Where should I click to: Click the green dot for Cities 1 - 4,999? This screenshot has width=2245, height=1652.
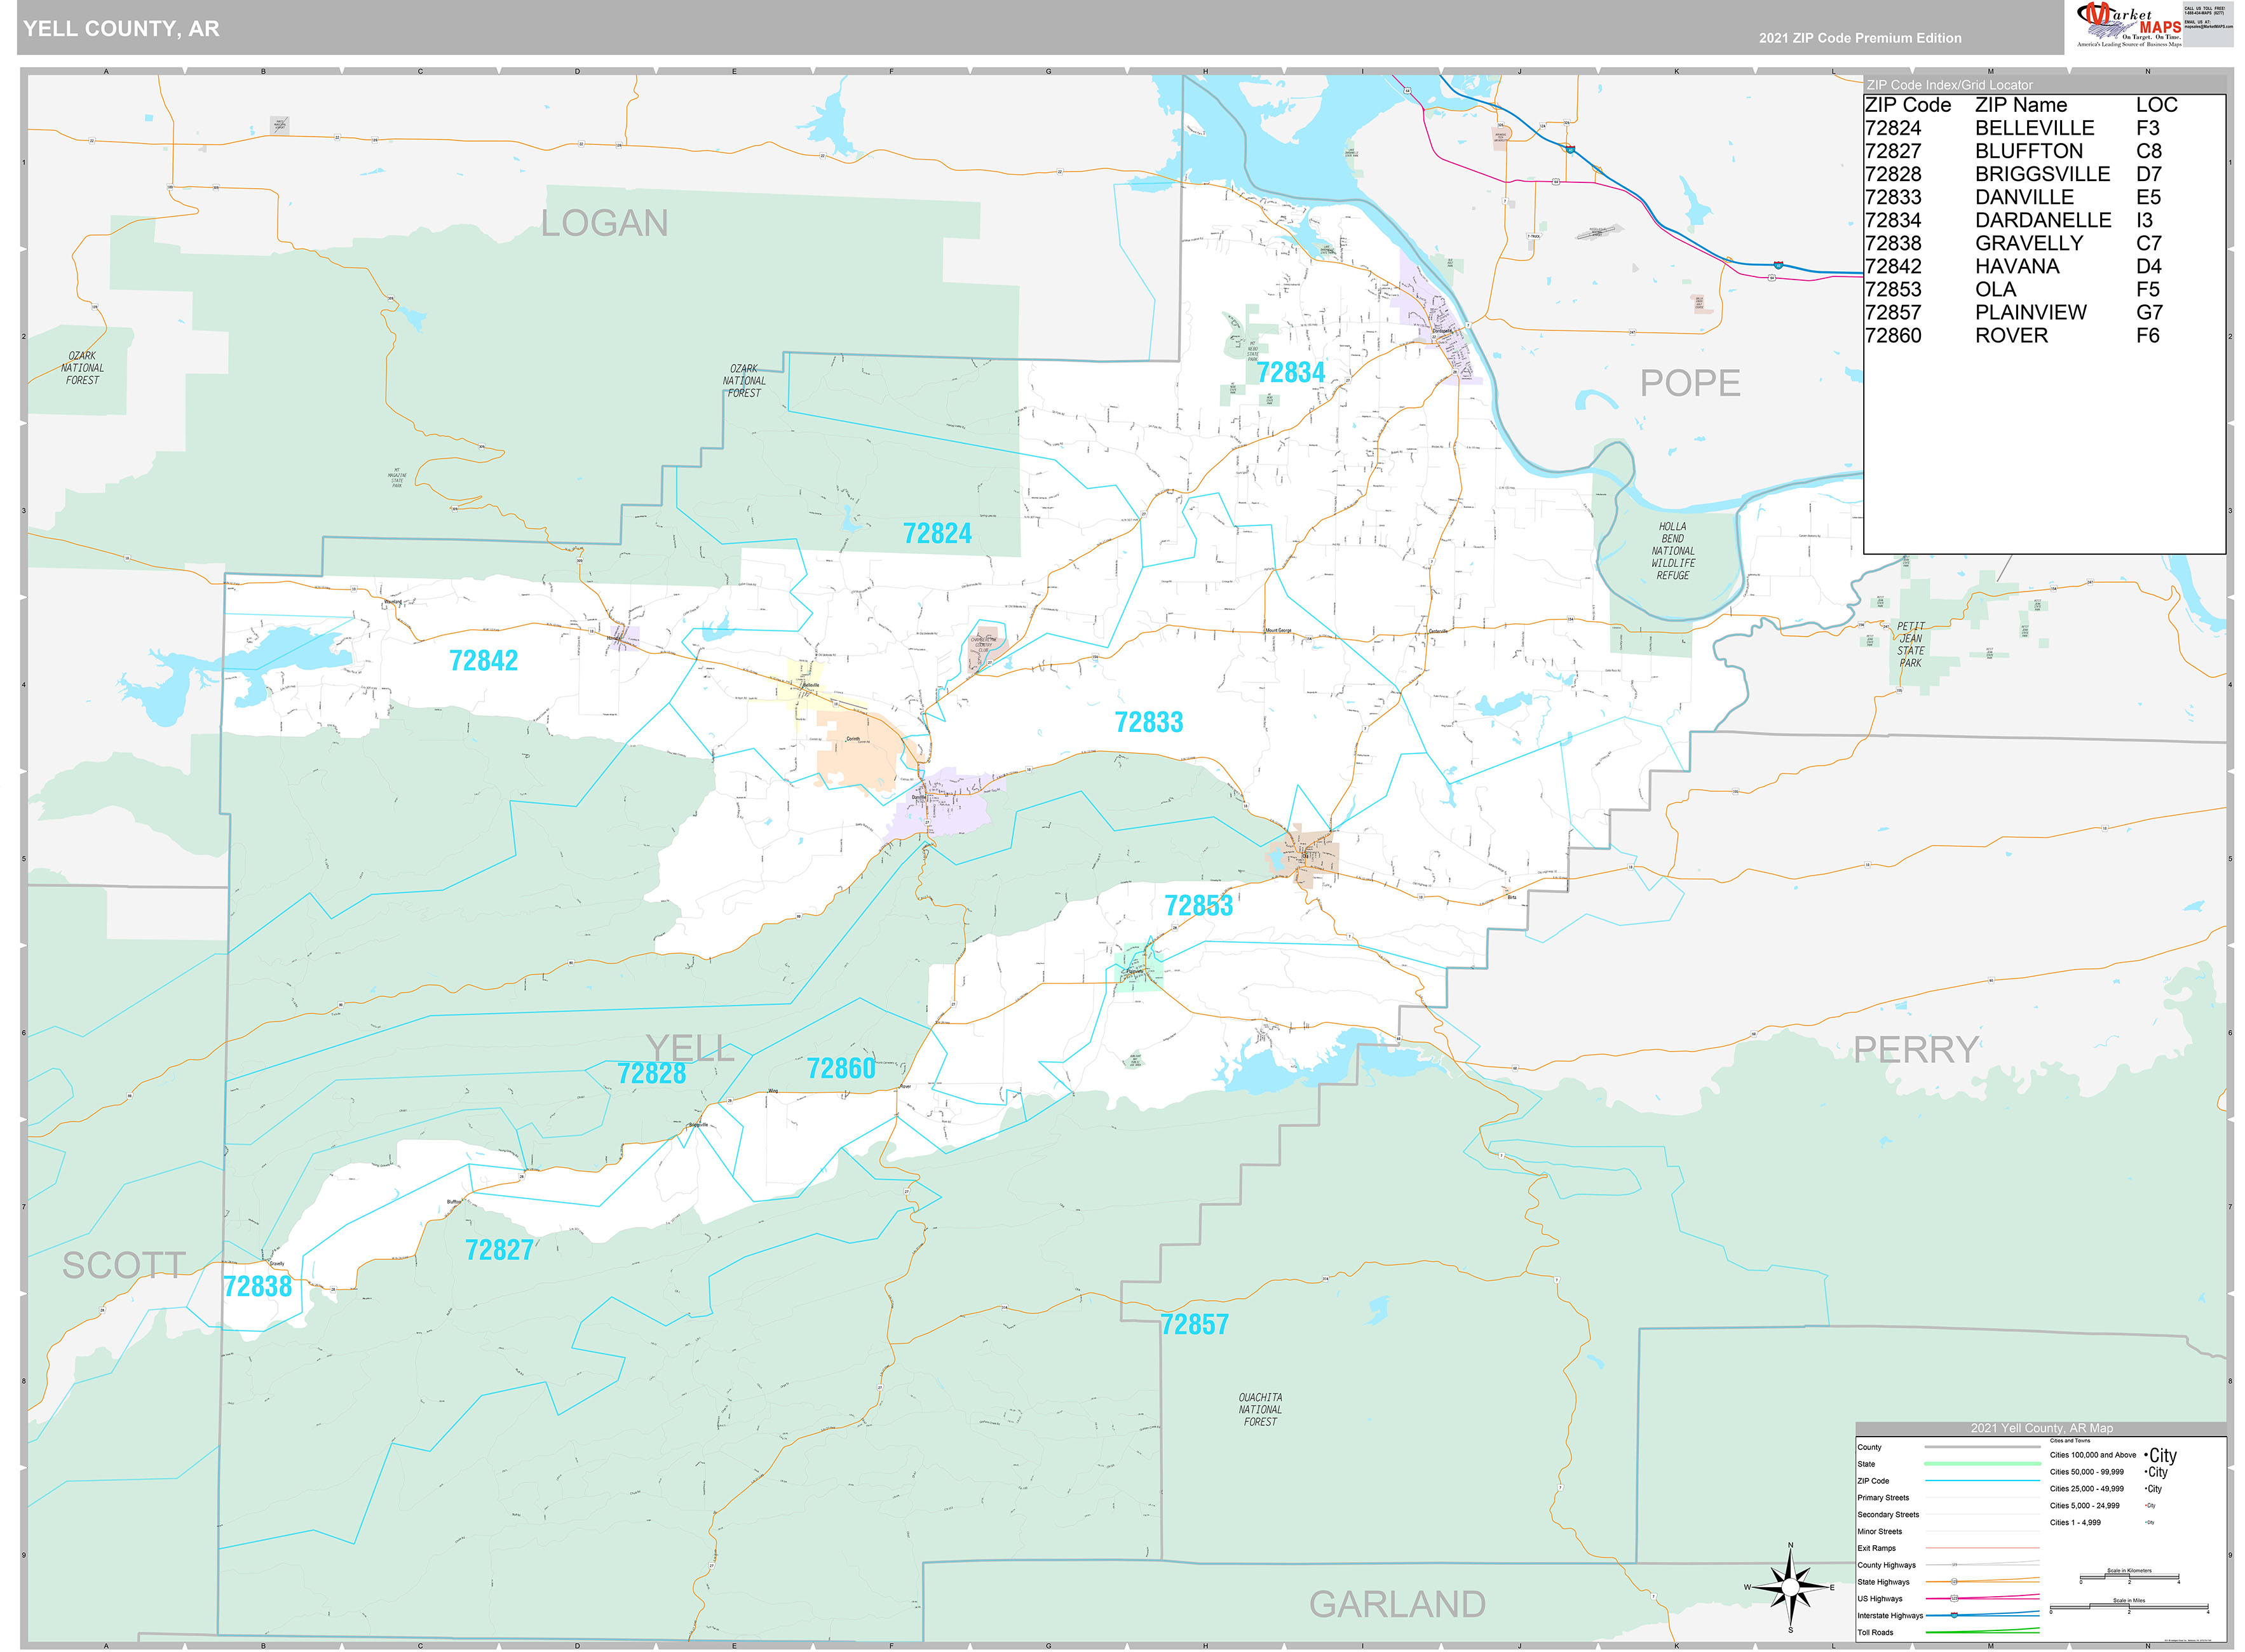point(2145,1522)
